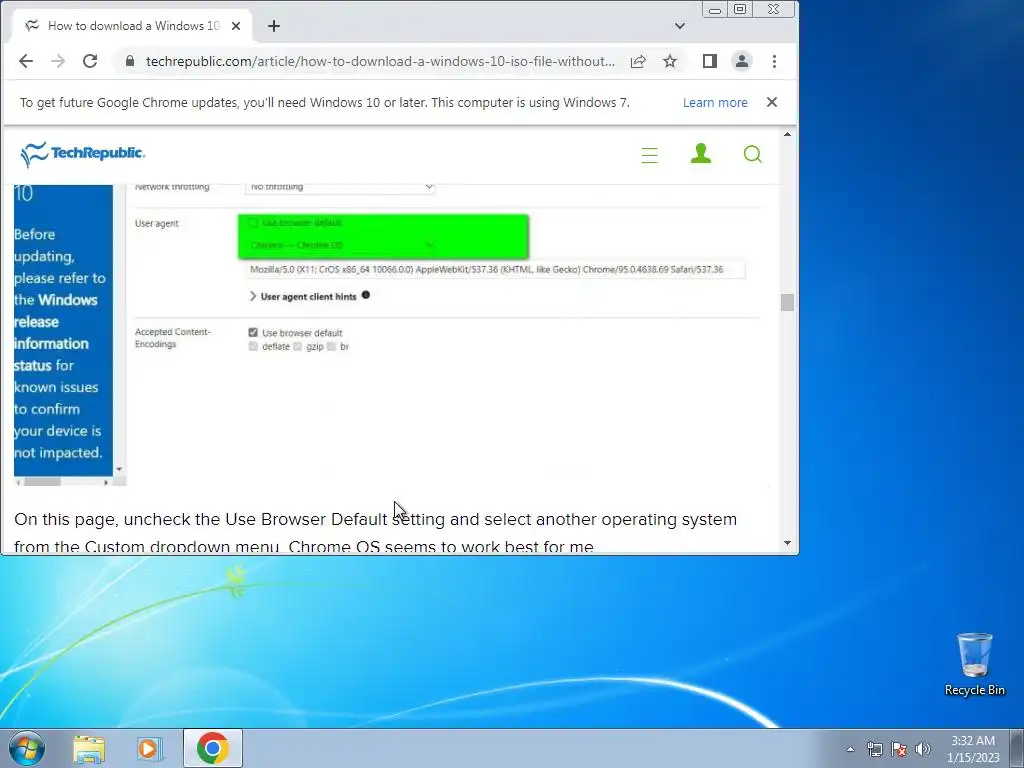
Task: Select the 'How to download a Windows 10' tab
Action: click(133, 26)
